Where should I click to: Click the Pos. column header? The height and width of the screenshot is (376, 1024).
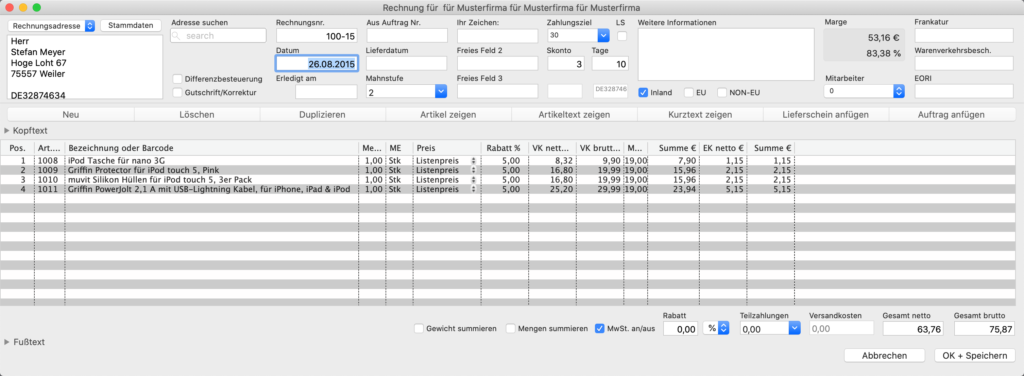tap(17, 148)
